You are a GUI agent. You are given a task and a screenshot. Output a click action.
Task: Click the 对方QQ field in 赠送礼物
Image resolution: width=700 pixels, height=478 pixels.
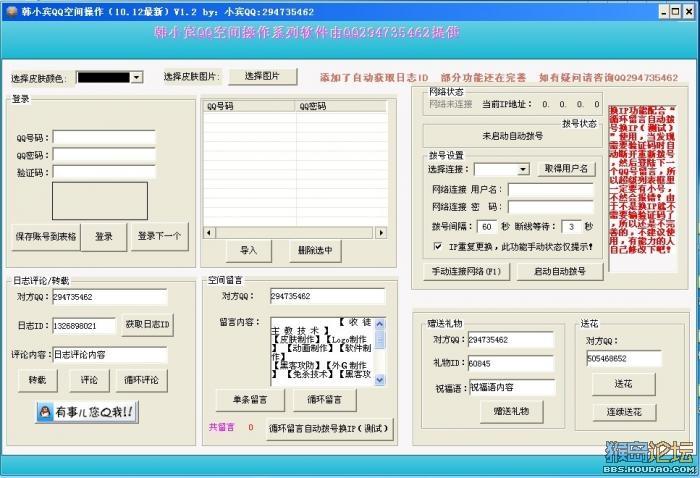tap(511, 340)
